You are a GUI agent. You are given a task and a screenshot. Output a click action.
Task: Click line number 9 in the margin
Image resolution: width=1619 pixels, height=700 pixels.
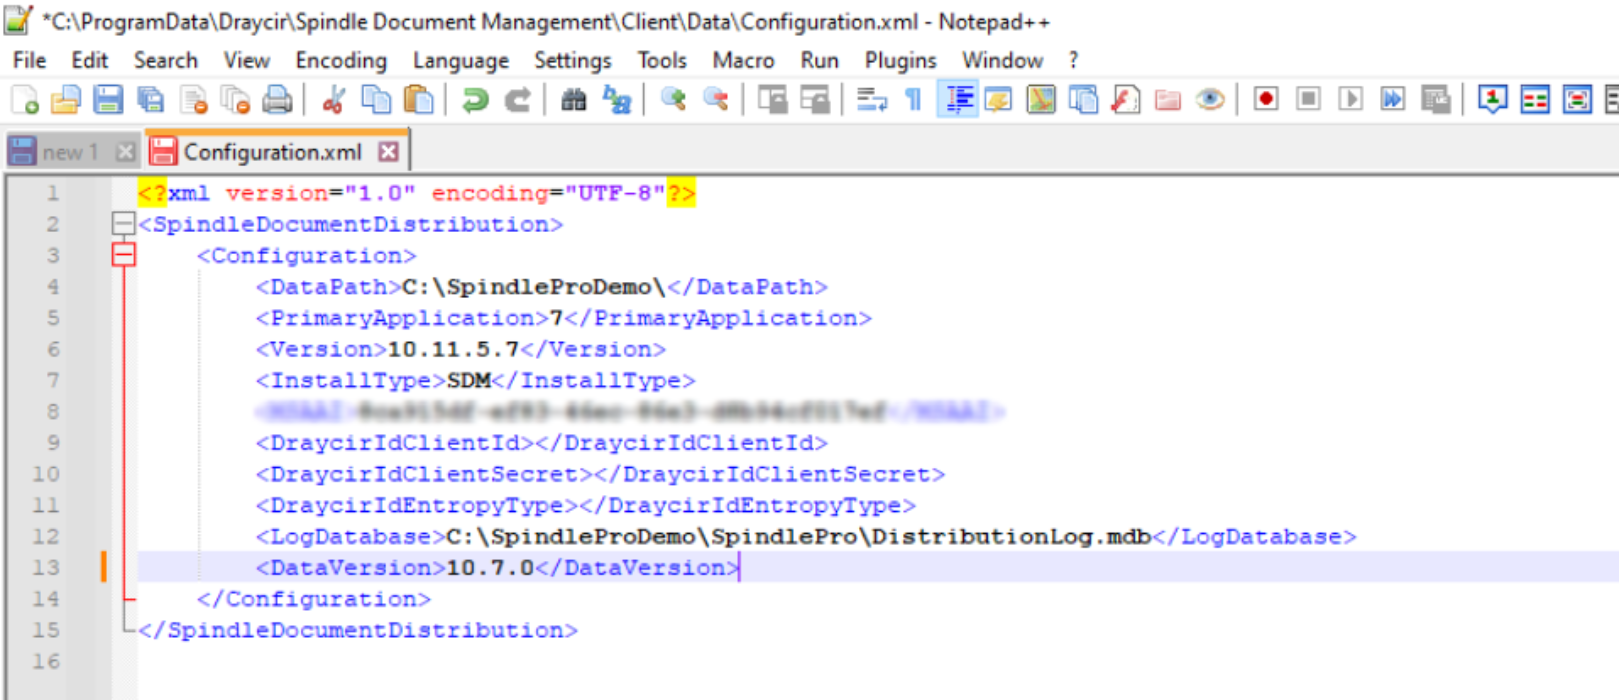53,442
